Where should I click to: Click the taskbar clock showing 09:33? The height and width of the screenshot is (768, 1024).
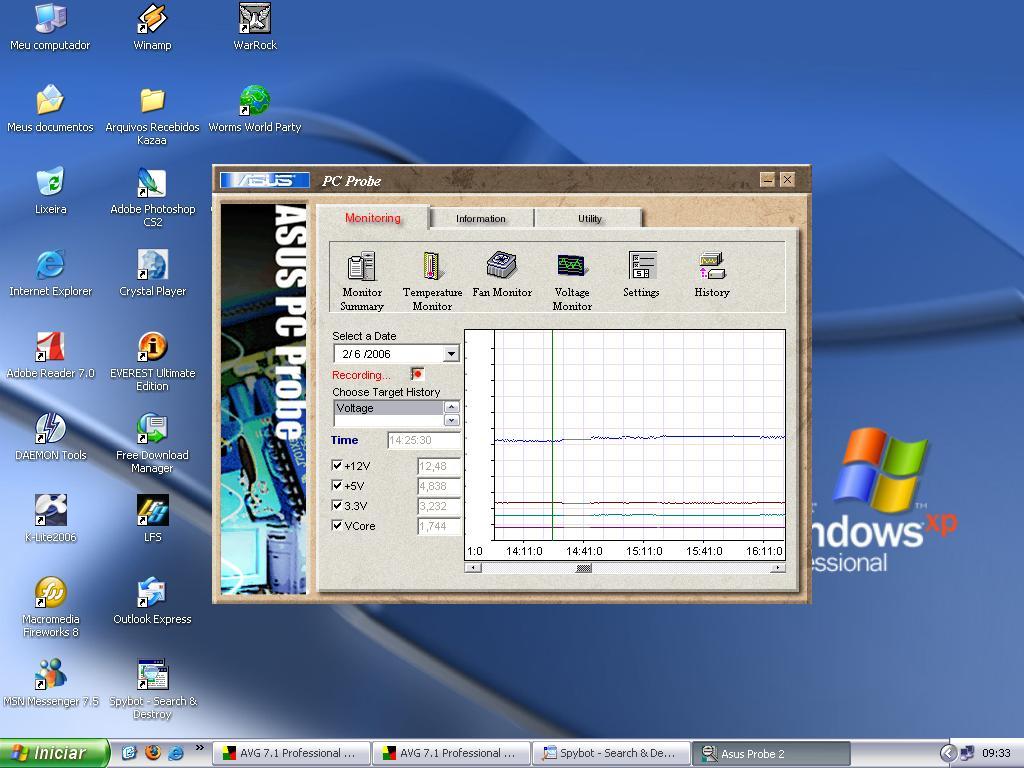point(996,754)
